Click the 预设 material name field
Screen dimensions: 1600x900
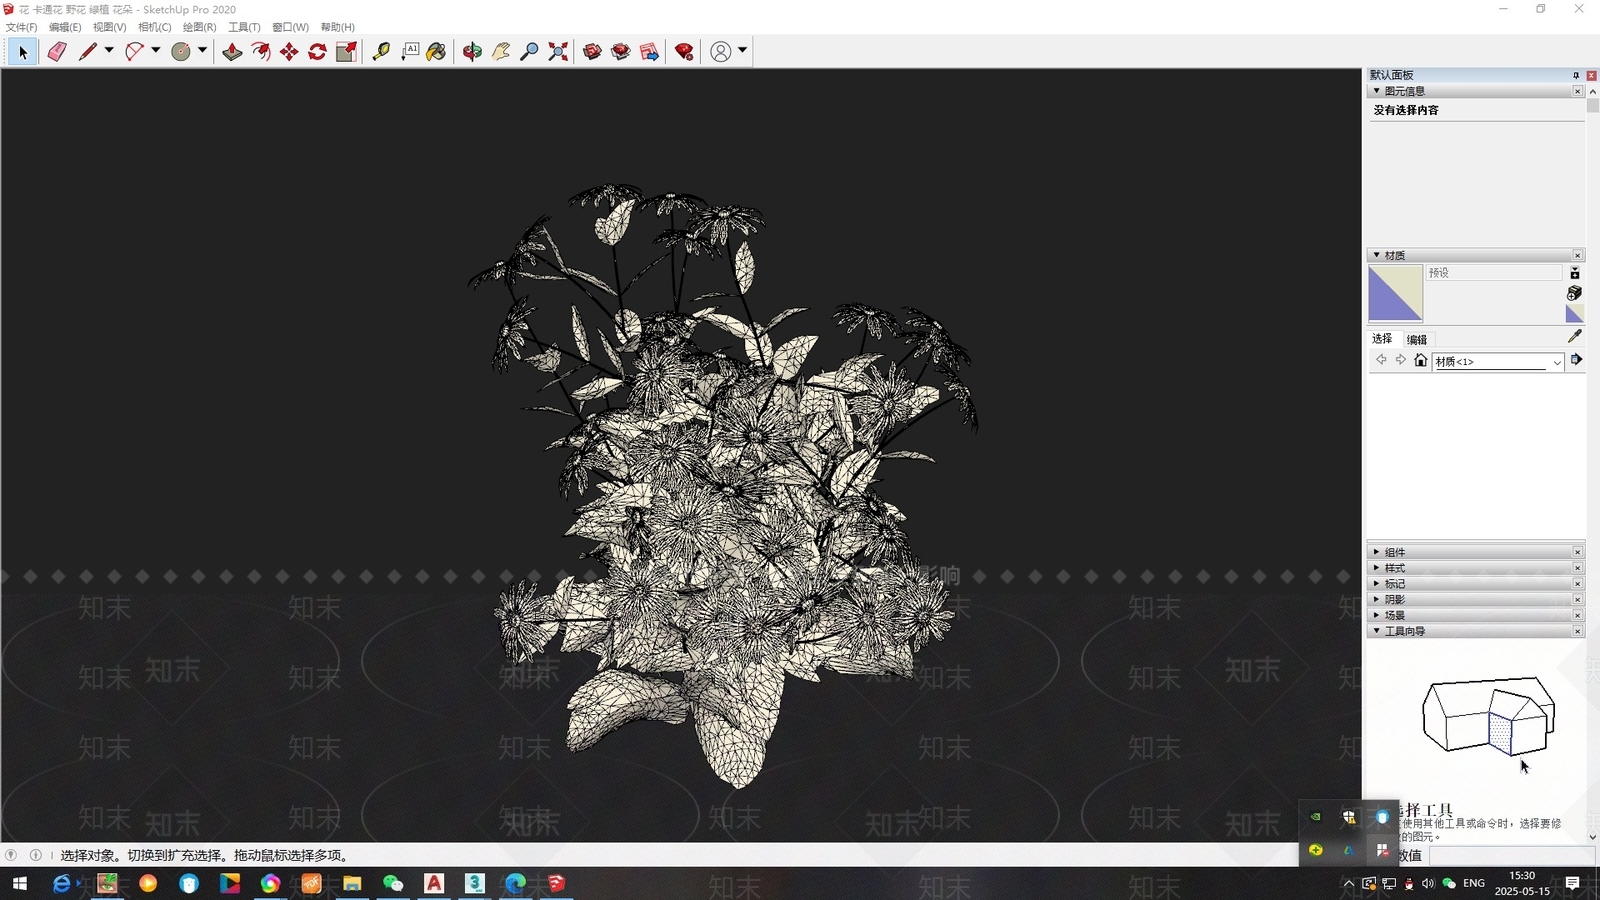[1493, 272]
